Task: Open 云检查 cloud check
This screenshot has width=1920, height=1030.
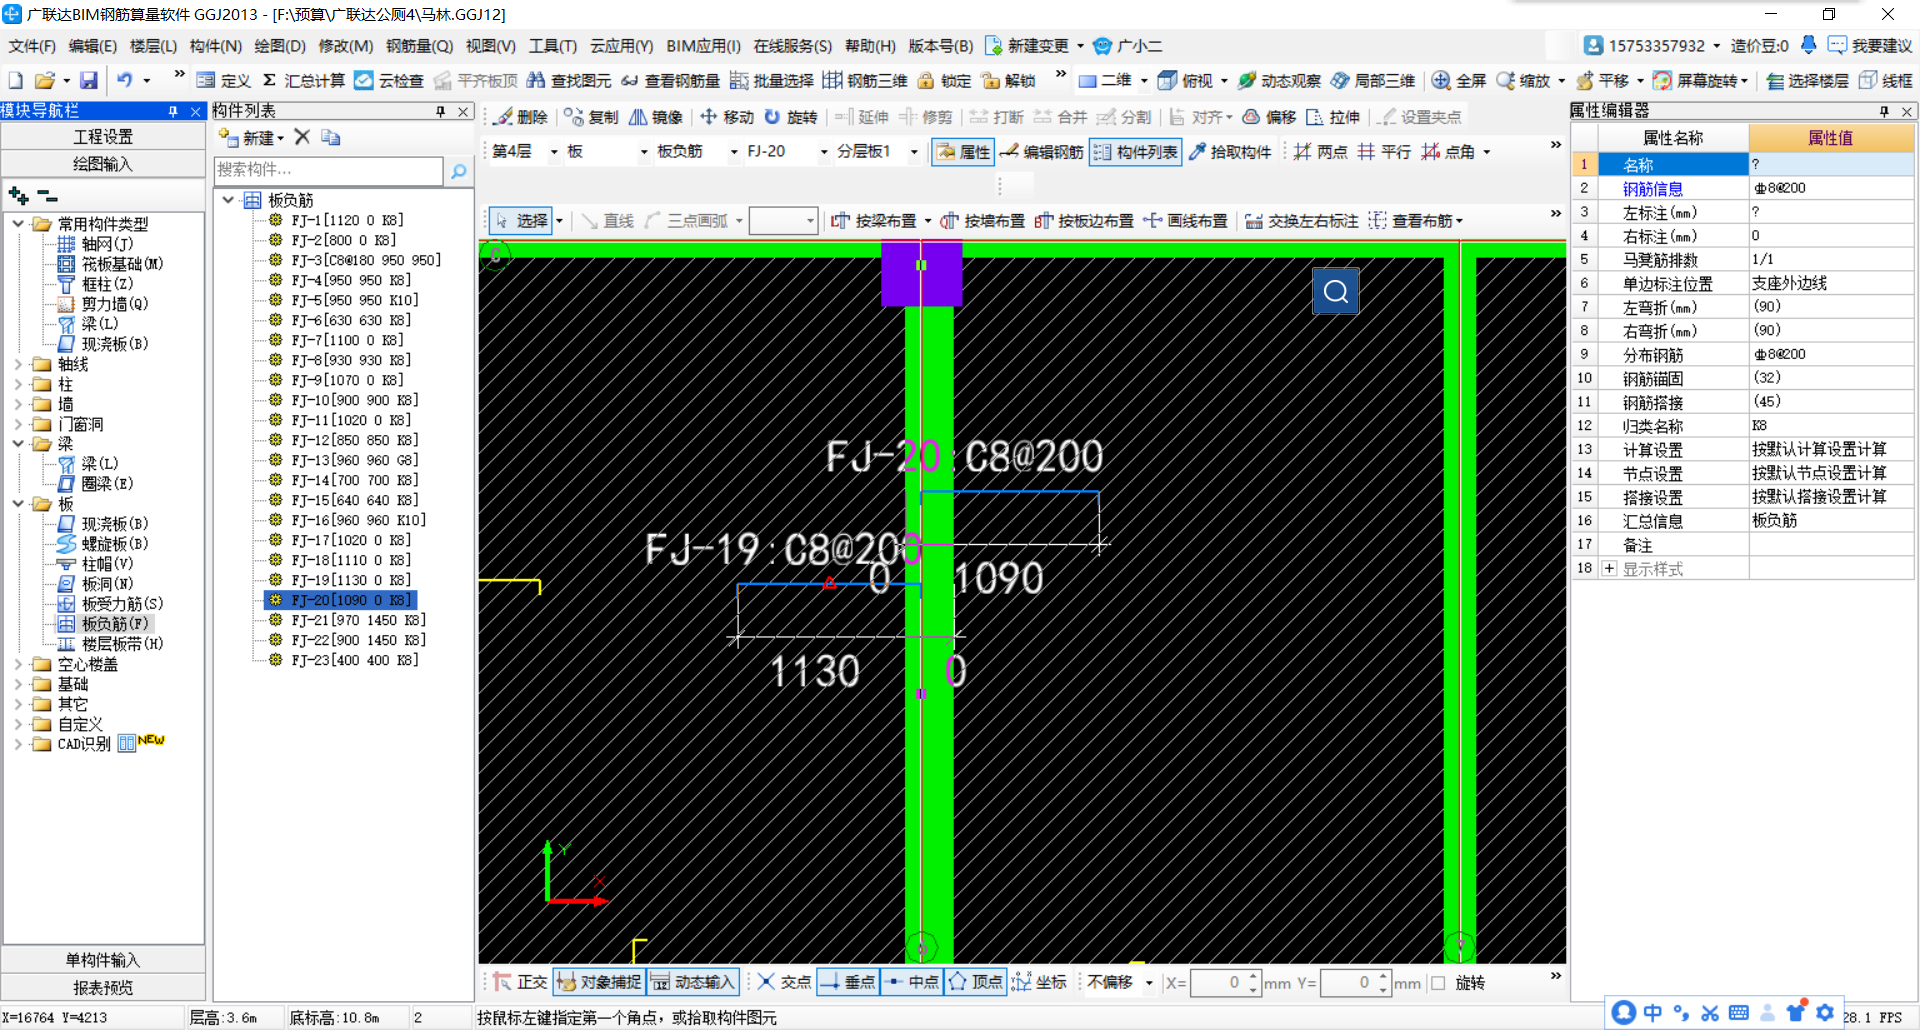Action: (x=389, y=80)
